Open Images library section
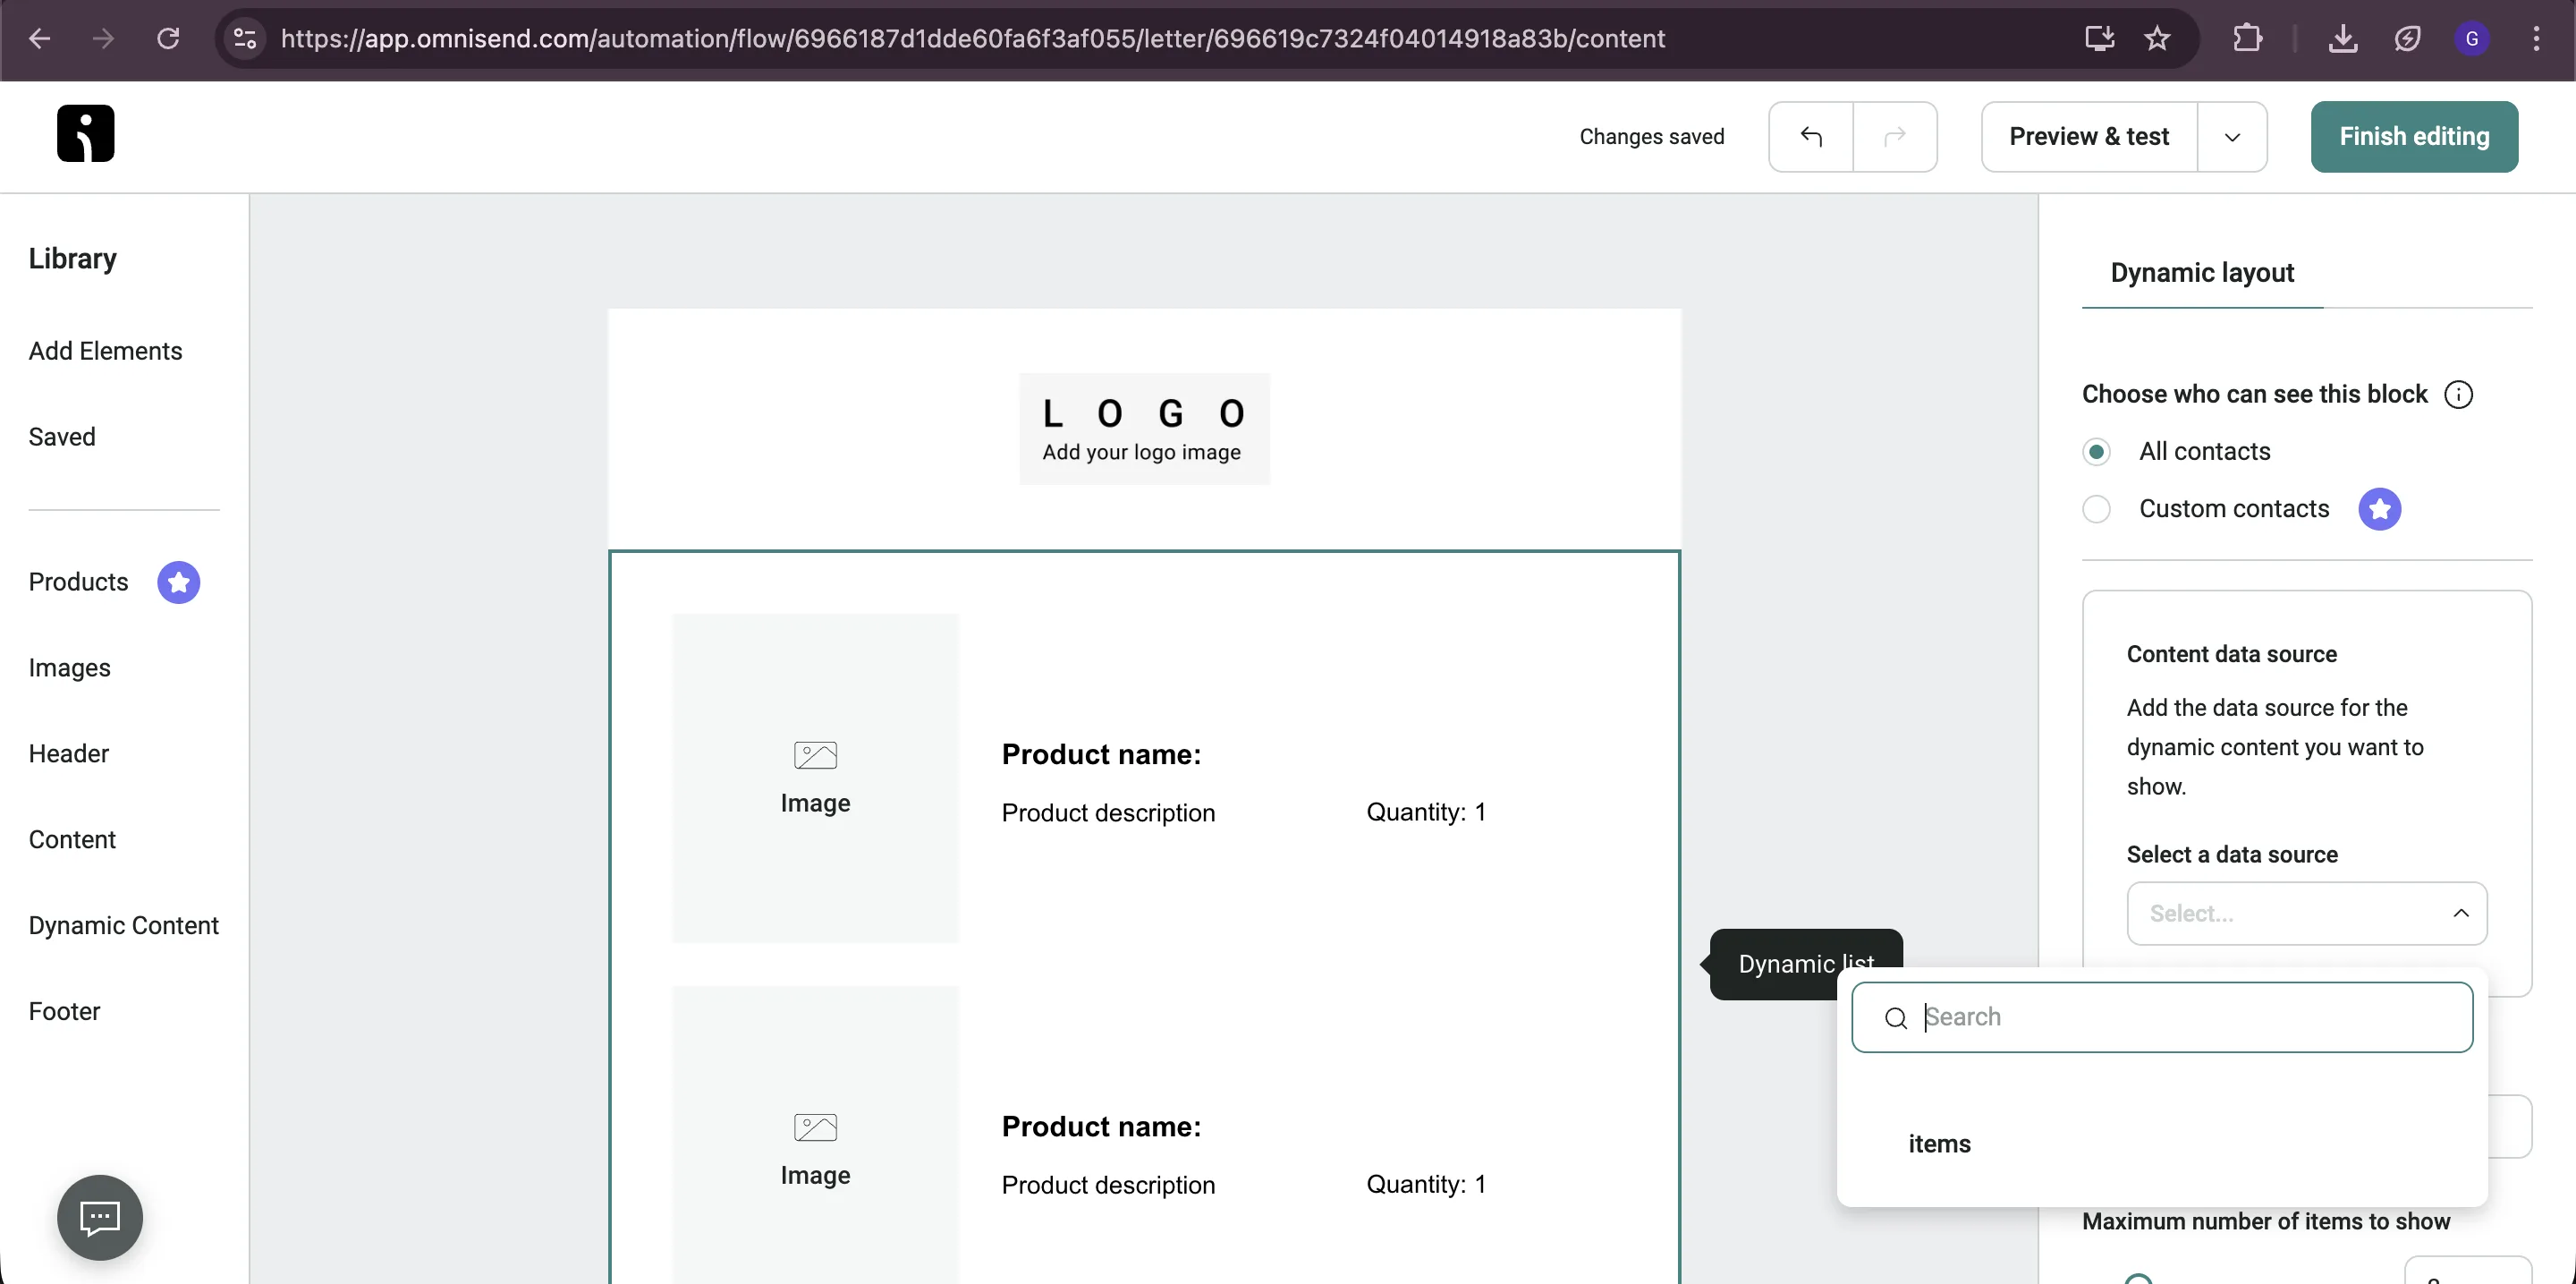 pos(69,668)
